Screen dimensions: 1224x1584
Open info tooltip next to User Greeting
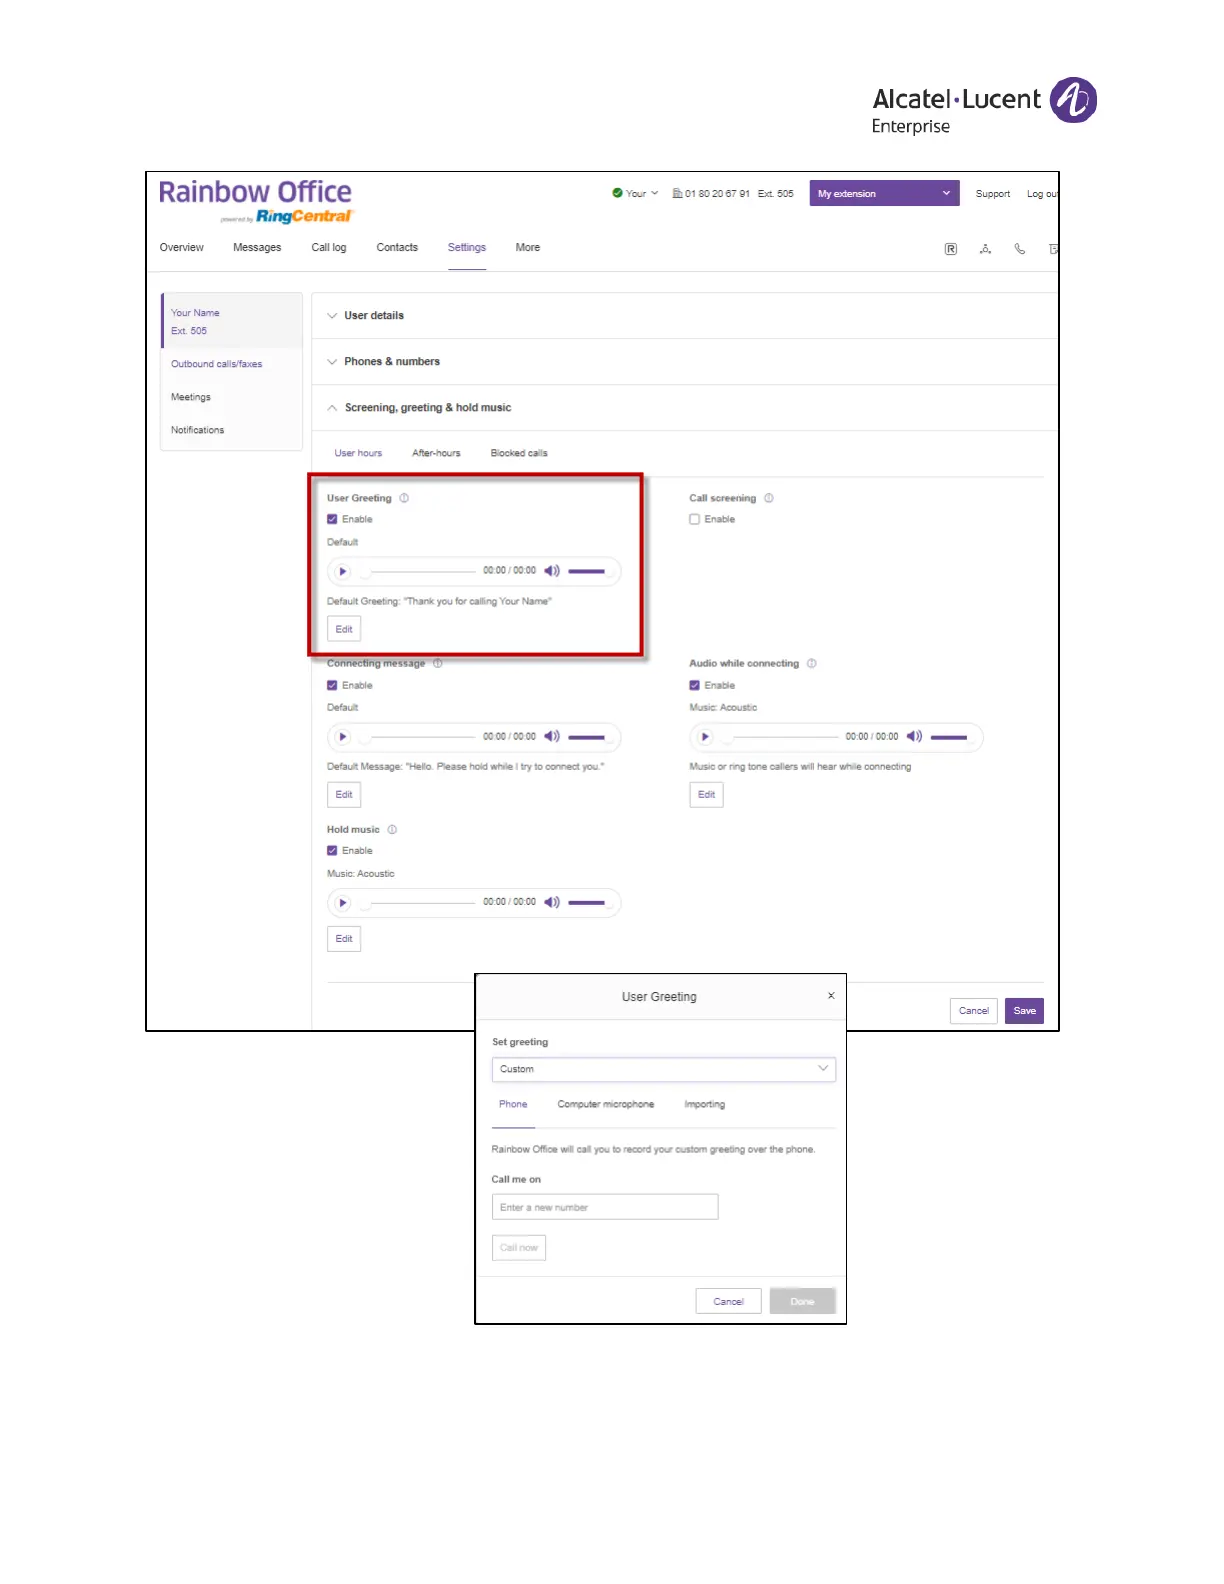coord(404,498)
